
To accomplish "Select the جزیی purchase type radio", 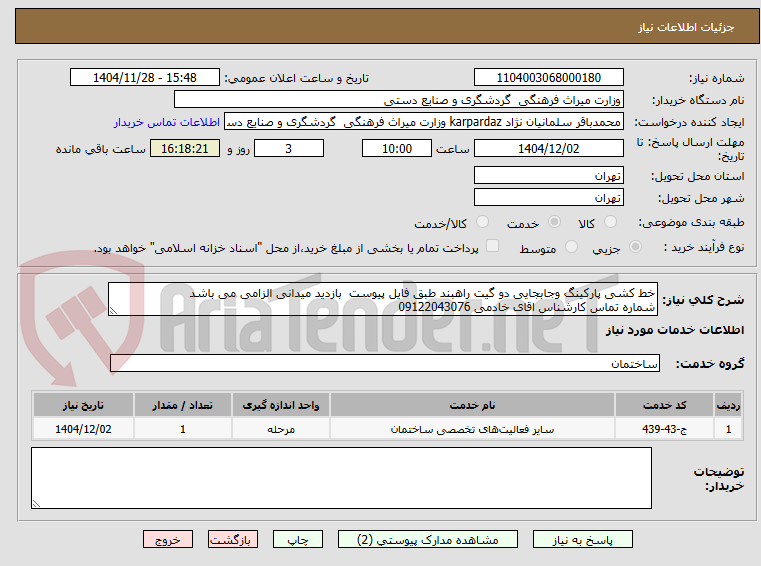I will (635, 247).
